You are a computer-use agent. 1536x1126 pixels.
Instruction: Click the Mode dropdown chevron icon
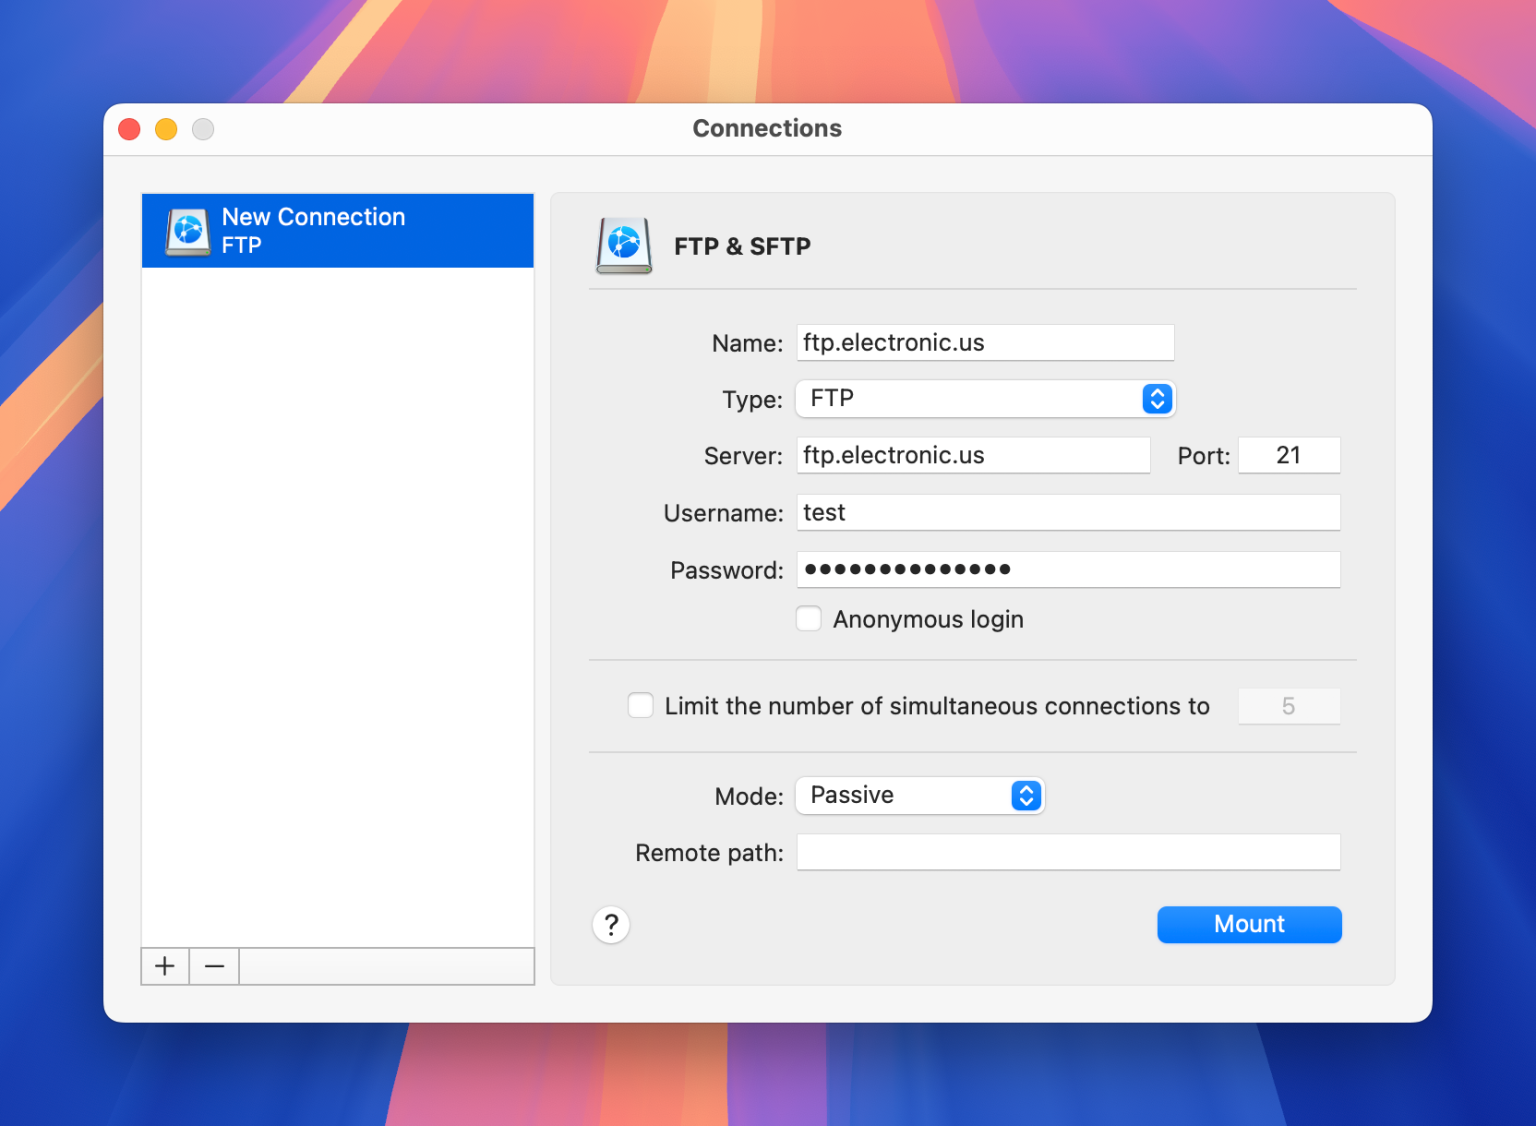pyautogui.click(x=1025, y=795)
